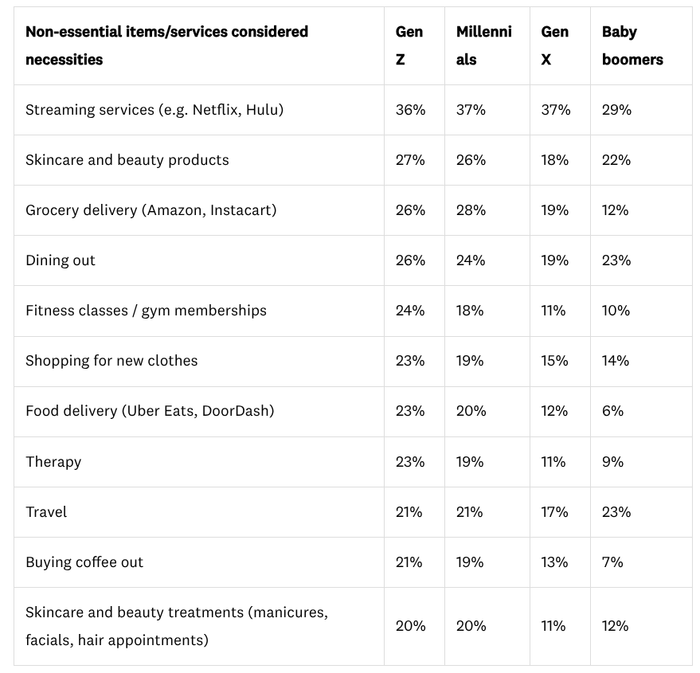Click the Travel row label

[47, 512]
